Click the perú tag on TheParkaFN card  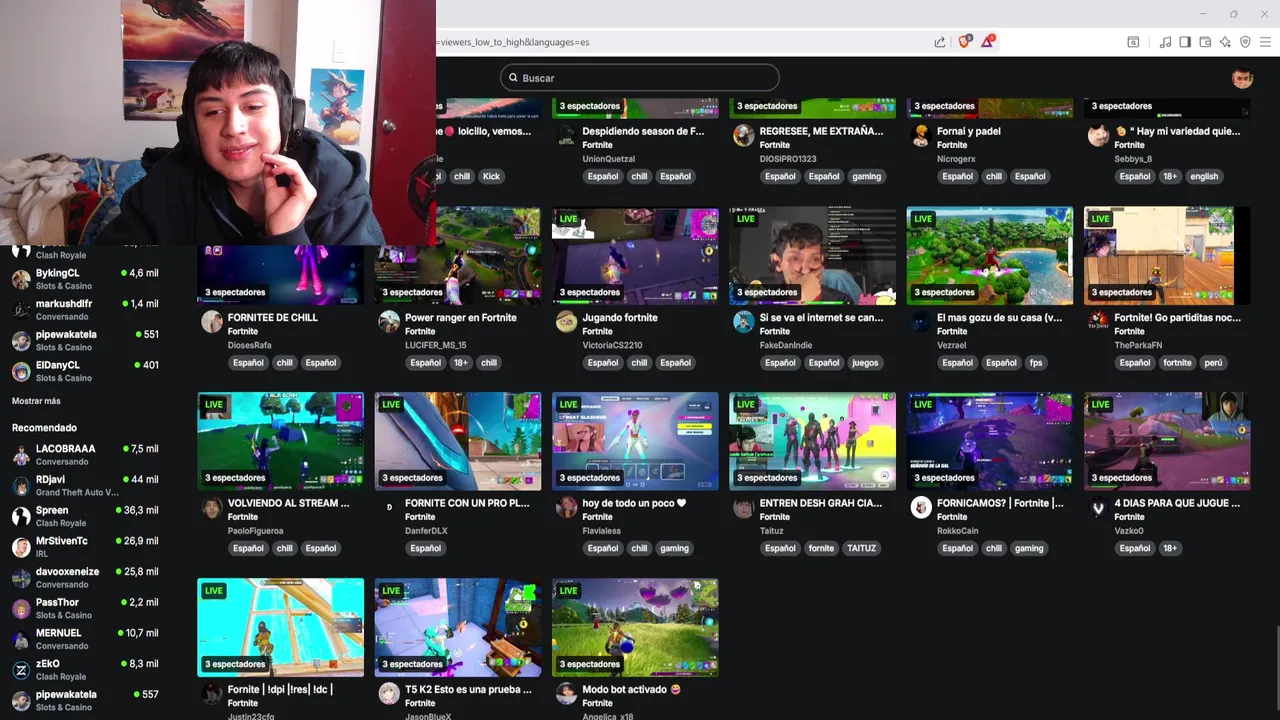click(1213, 363)
